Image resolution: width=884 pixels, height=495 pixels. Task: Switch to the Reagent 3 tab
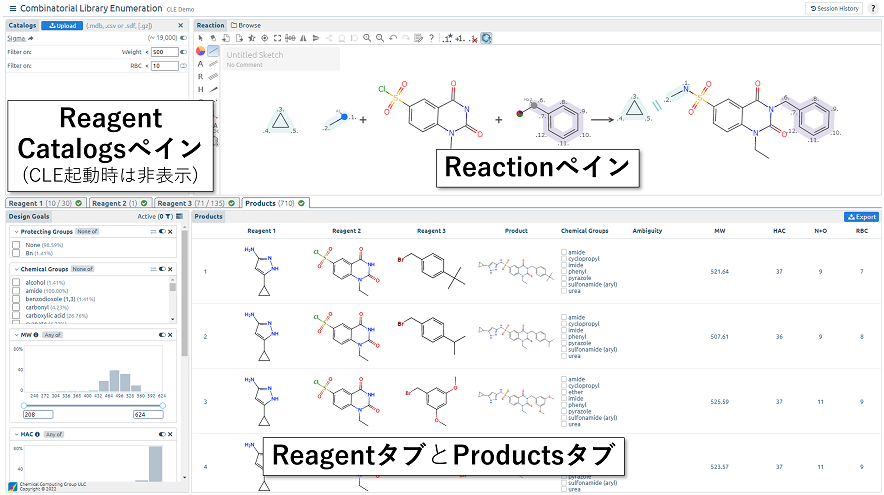[196, 203]
